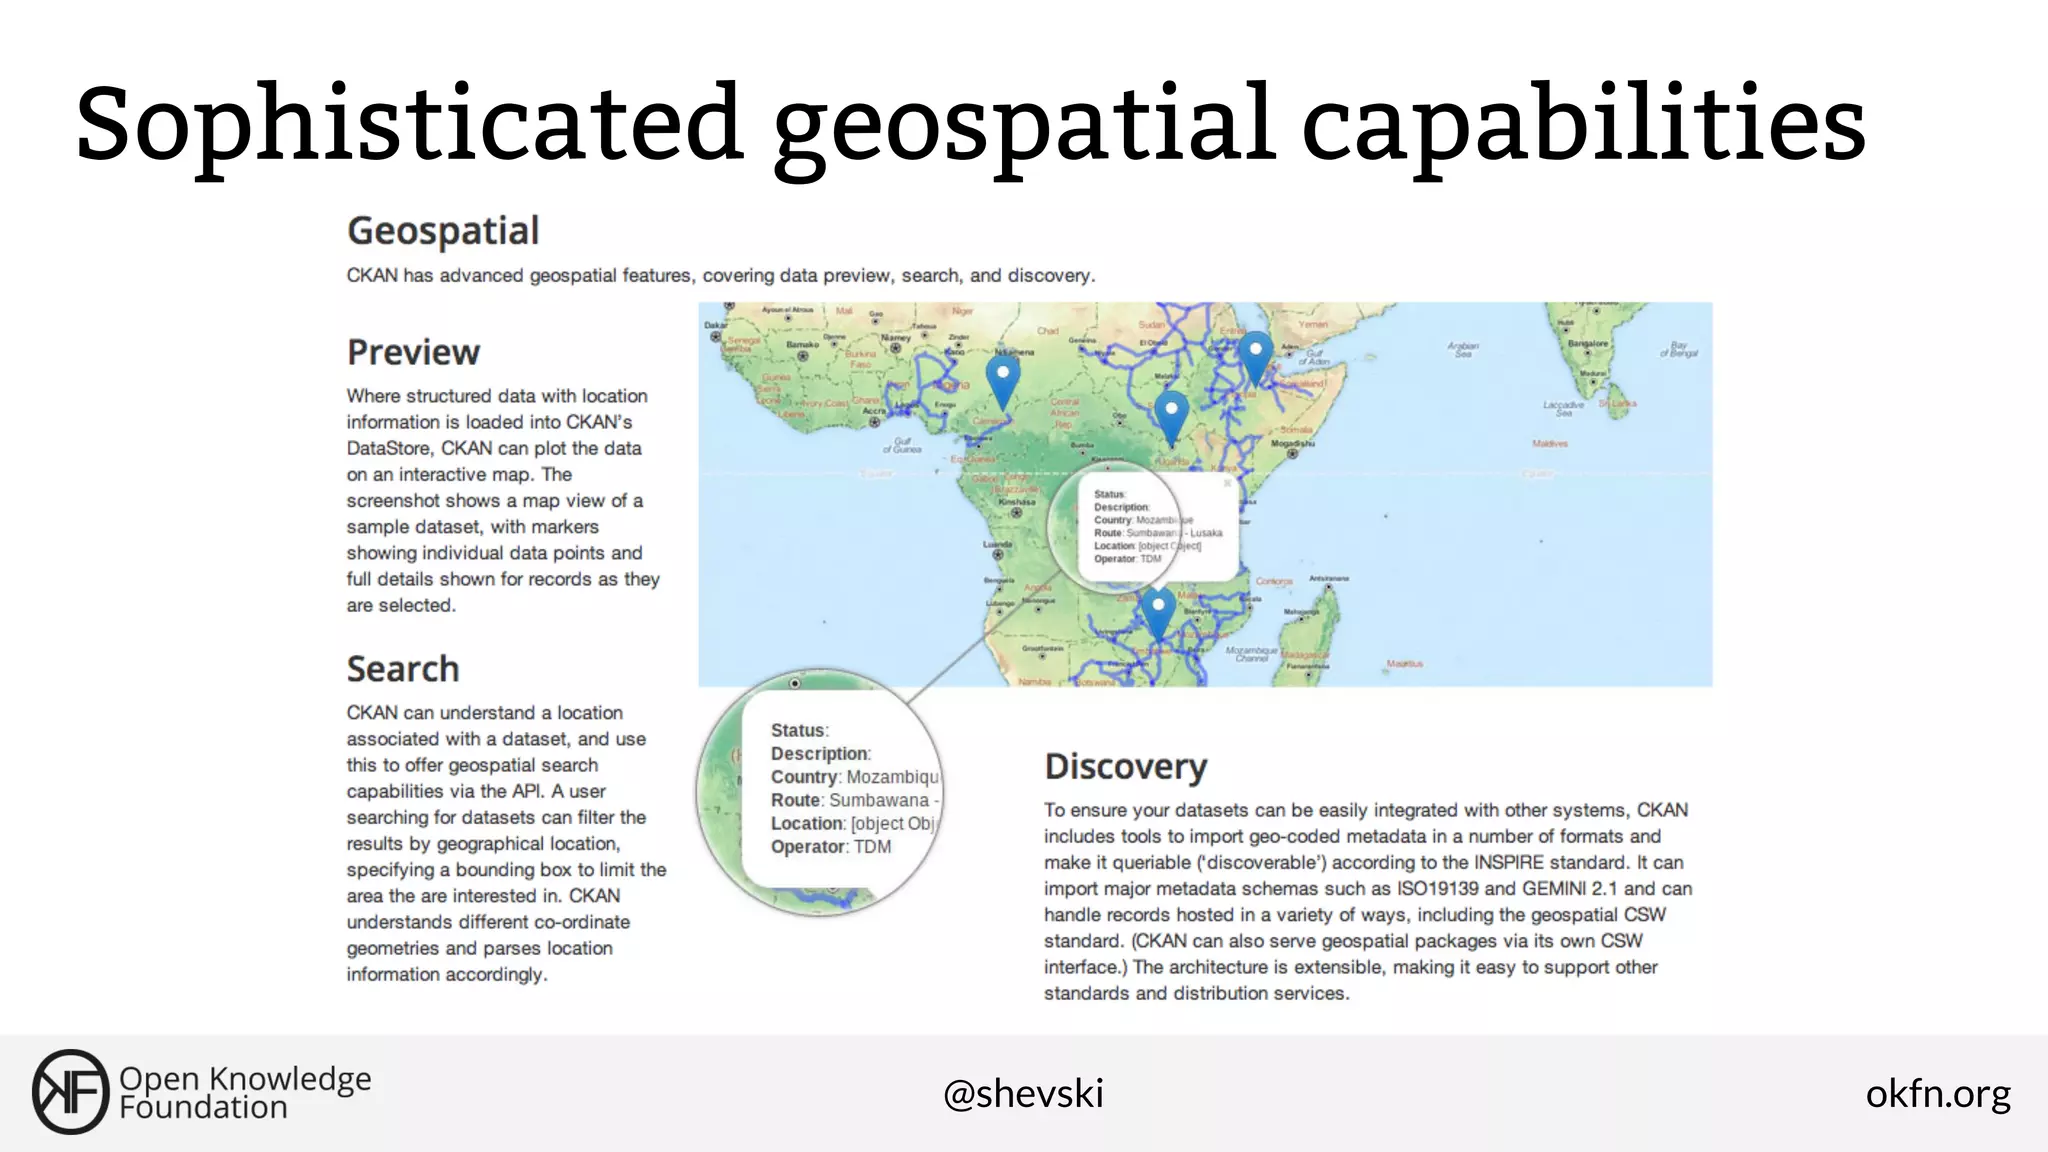Click the Discovery section heading
This screenshot has width=2048, height=1152.
[1125, 767]
